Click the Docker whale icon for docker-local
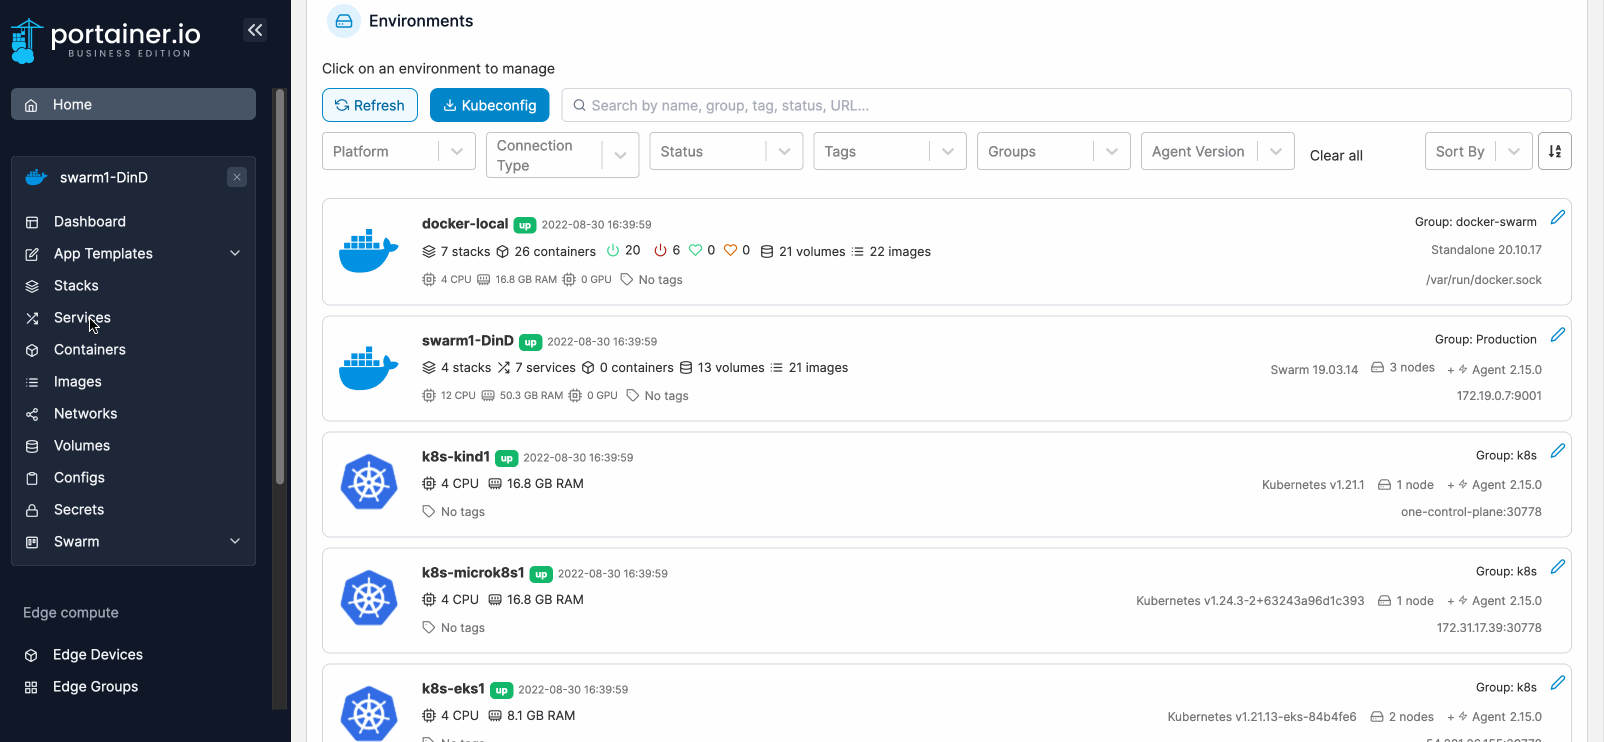Image resolution: width=1605 pixels, height=742 pixels. pos(369,251)
